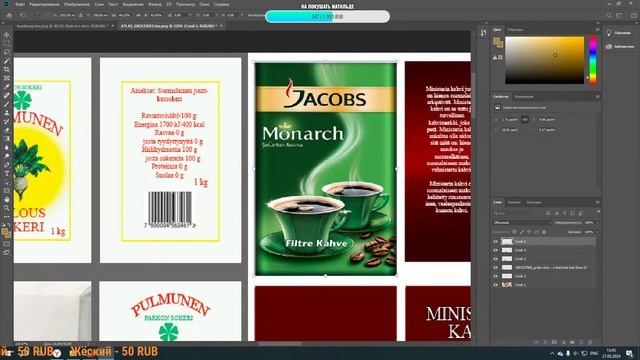Viewport: 640px width, 360px height.
Task: Hide the Слой 2 layer
Action: click(496, 276)
